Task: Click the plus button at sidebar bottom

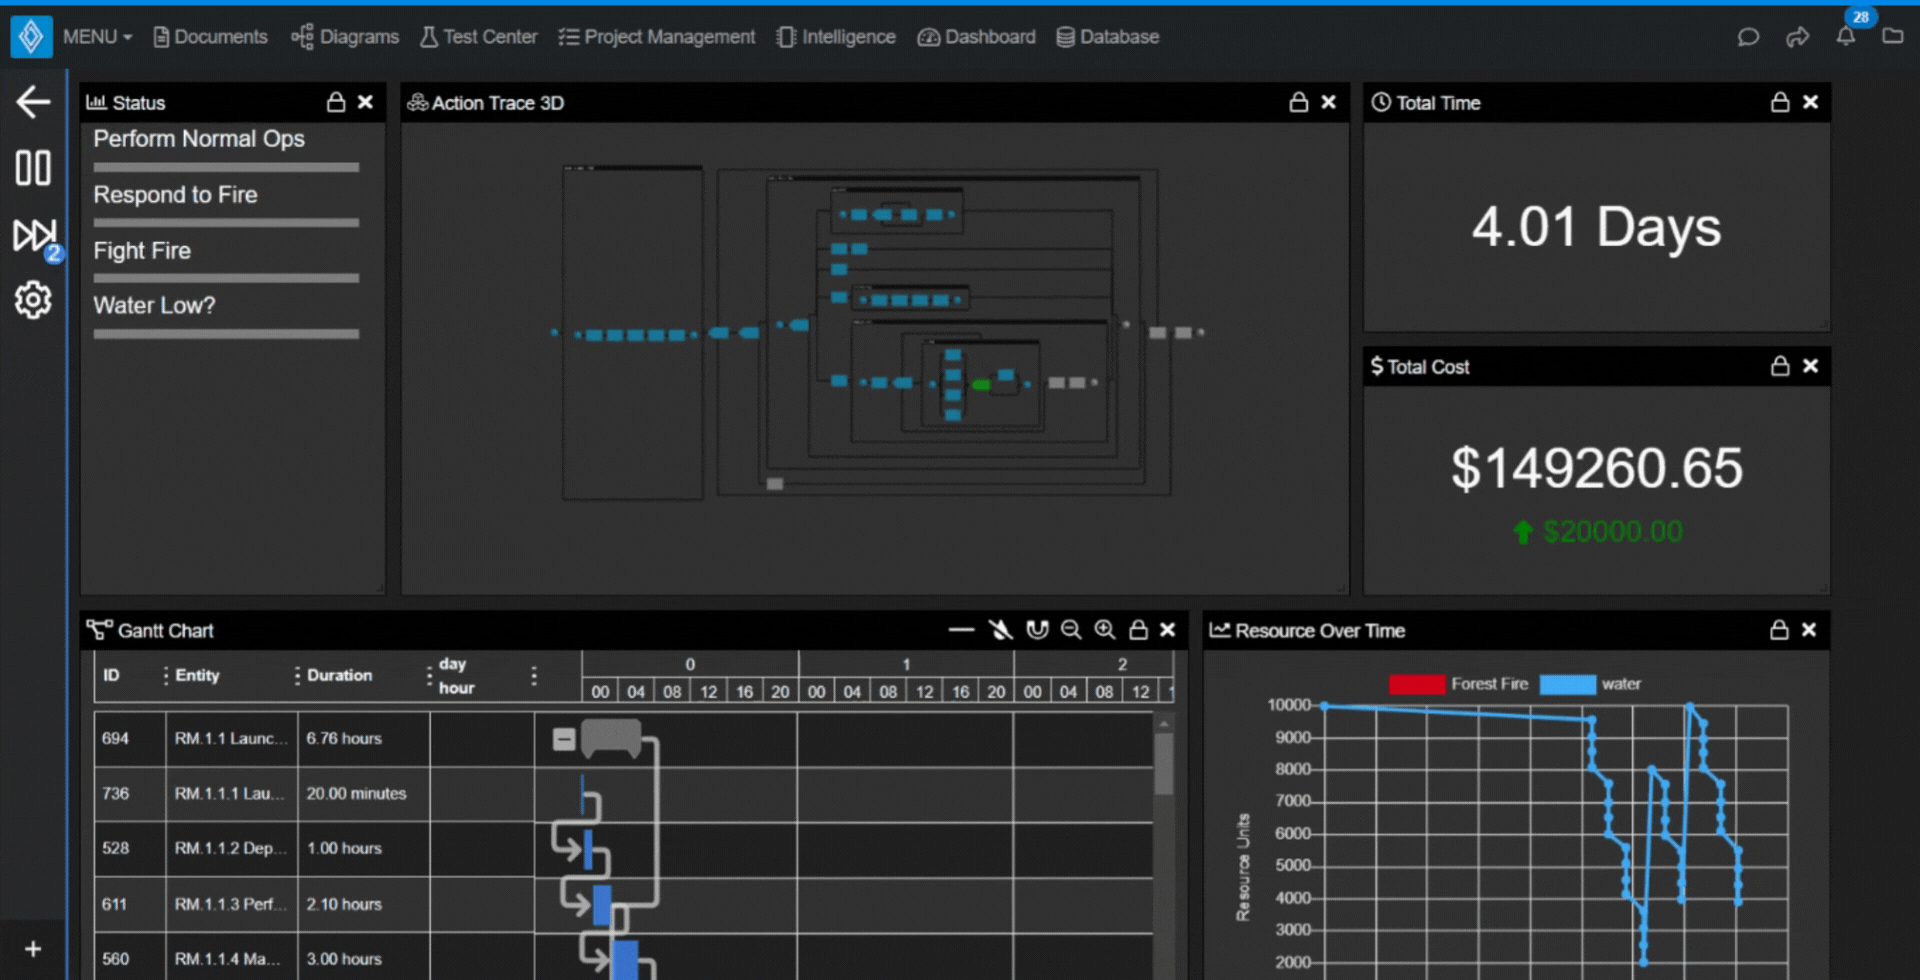Action: click(33, 948)
